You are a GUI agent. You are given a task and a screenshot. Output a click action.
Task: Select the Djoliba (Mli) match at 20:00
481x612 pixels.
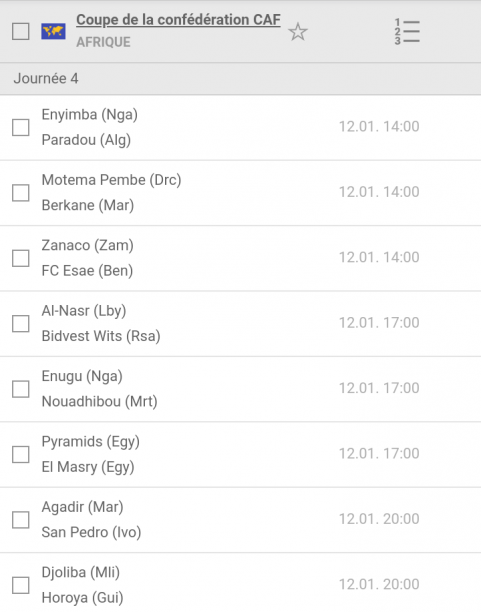tap(240, 584)
